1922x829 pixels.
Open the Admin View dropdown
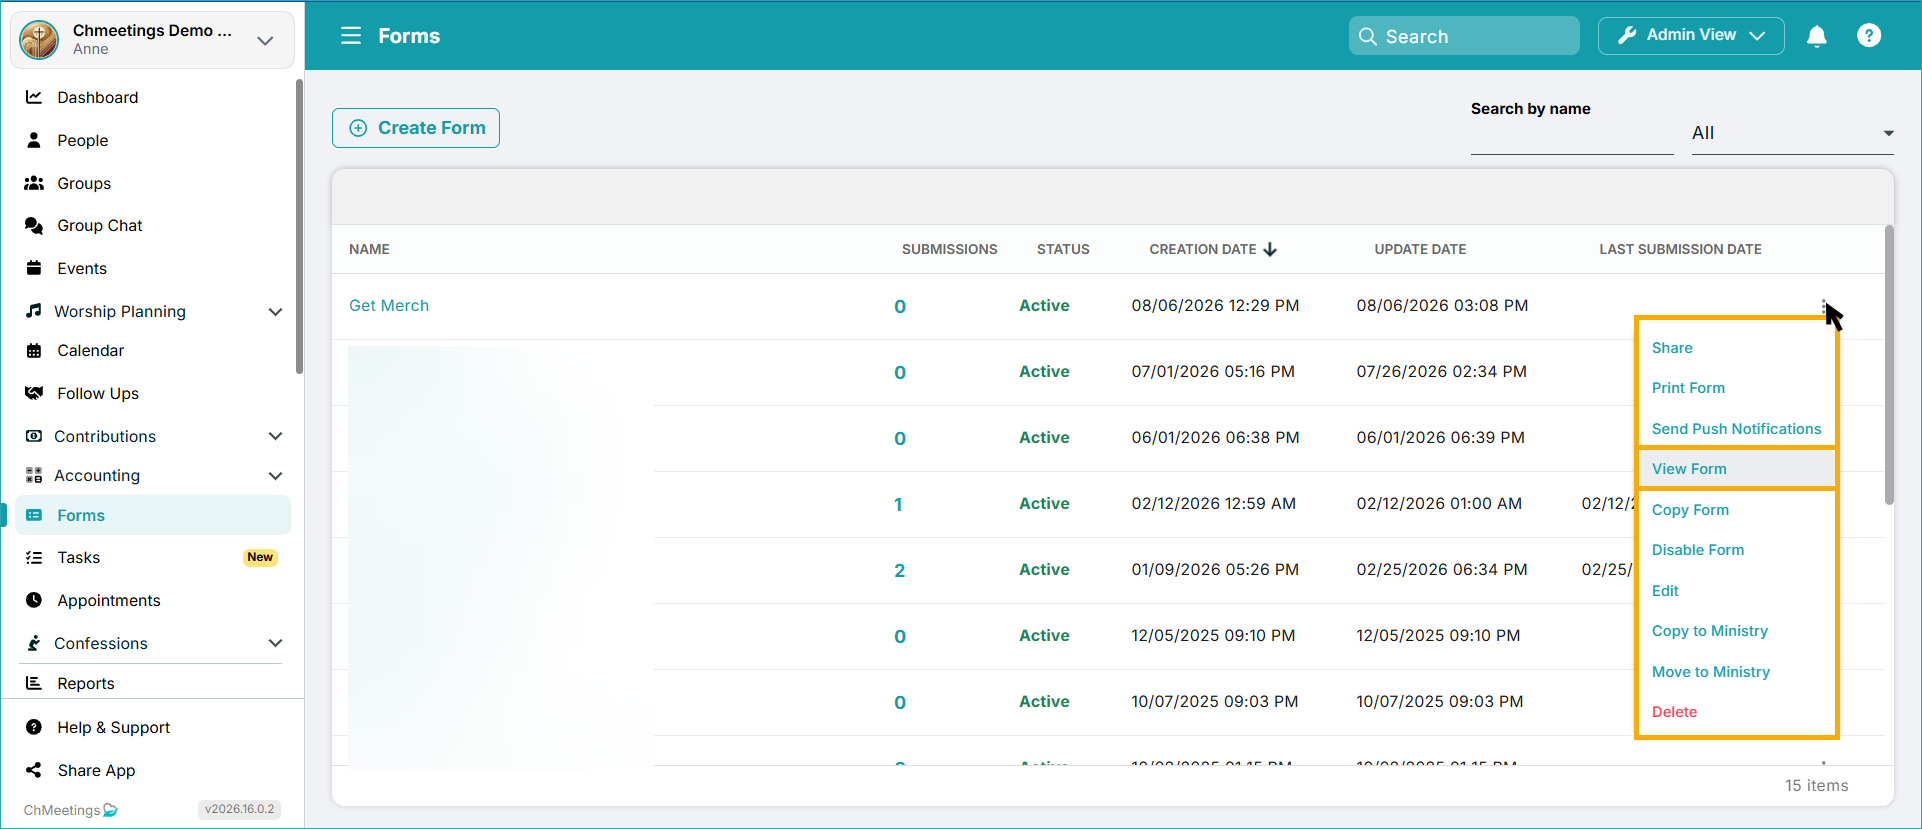point(1691,36)
